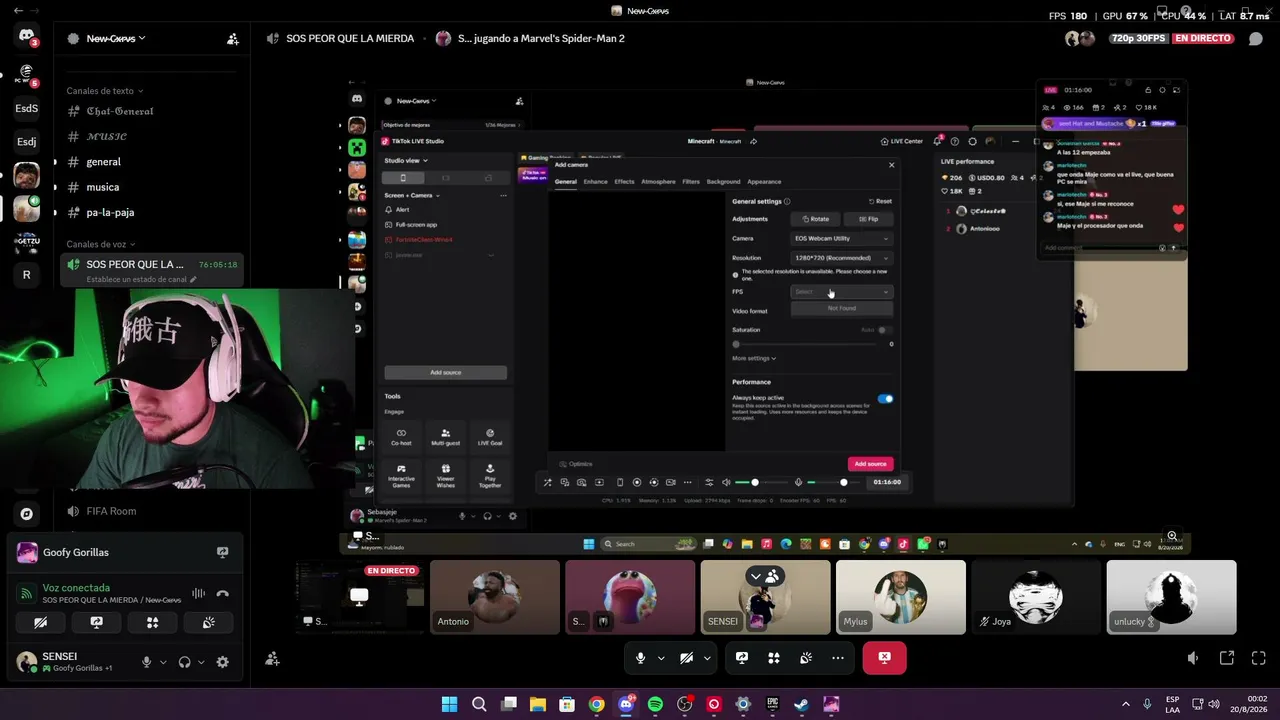Toggle microphone mute in the user panel
This screenshot has width=1280, height=720.
(x=147, y=662)
